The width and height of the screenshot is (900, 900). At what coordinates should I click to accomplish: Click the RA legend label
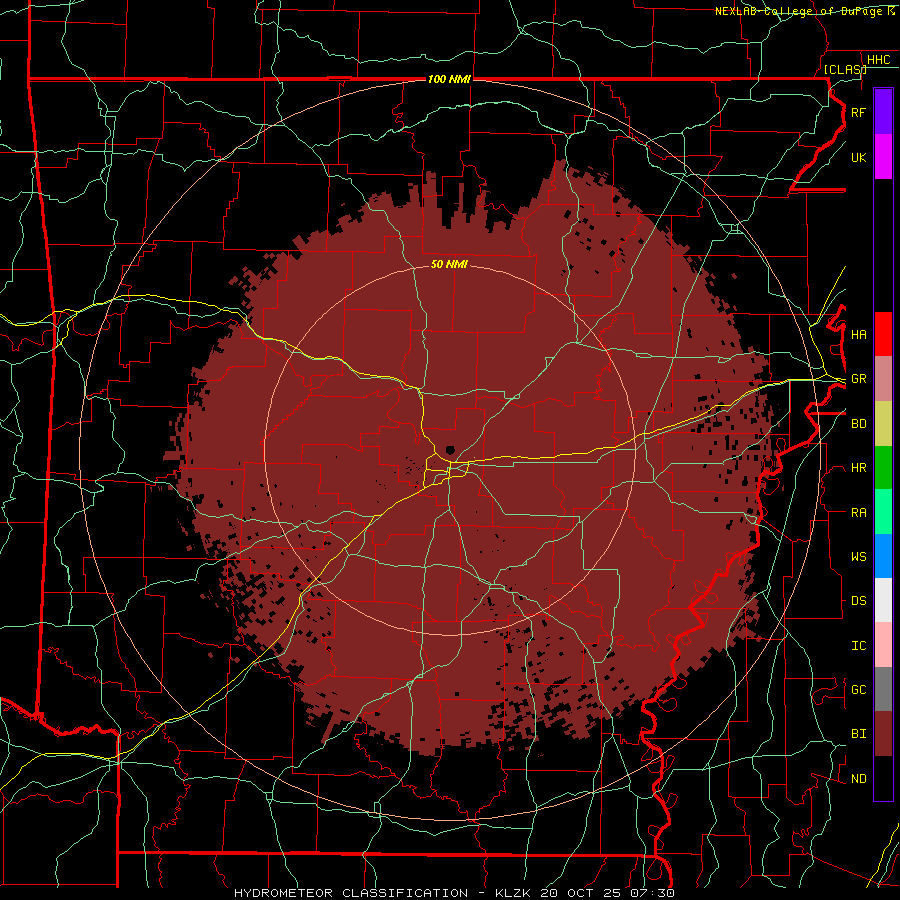point(858,512)
